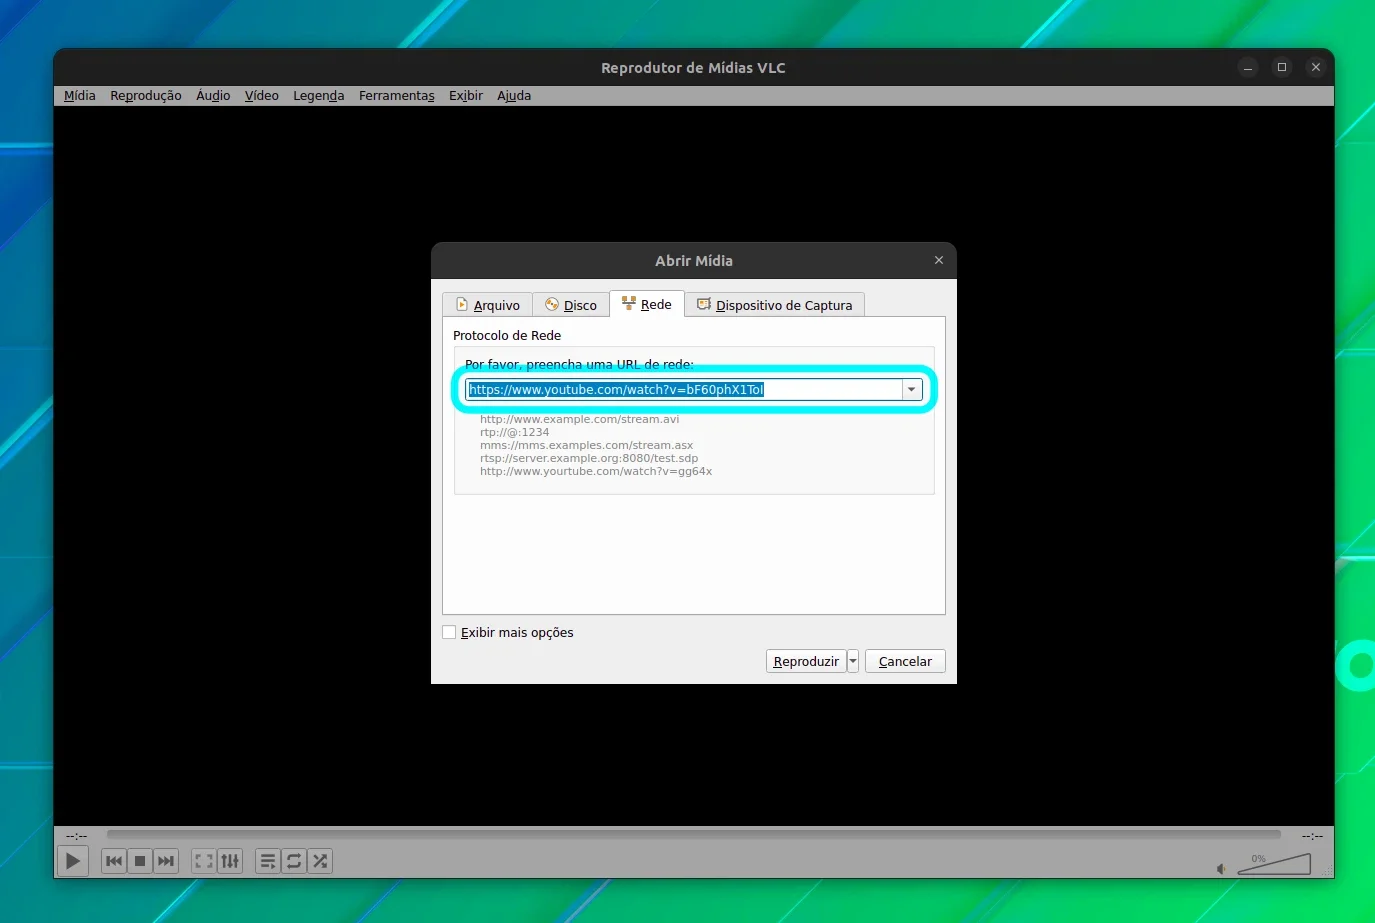Enable Exibir mais opções checkbox
The width and height of the screenshot is (1375, 923).
(x=450, y=632)
